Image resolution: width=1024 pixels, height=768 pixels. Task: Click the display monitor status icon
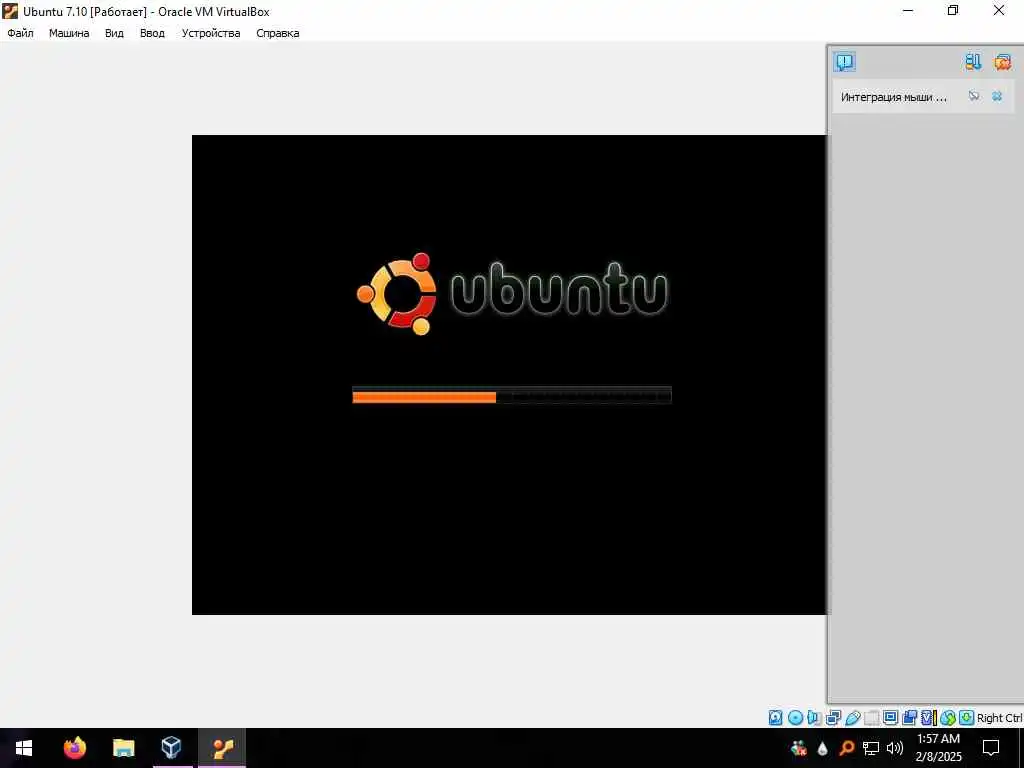890,718
